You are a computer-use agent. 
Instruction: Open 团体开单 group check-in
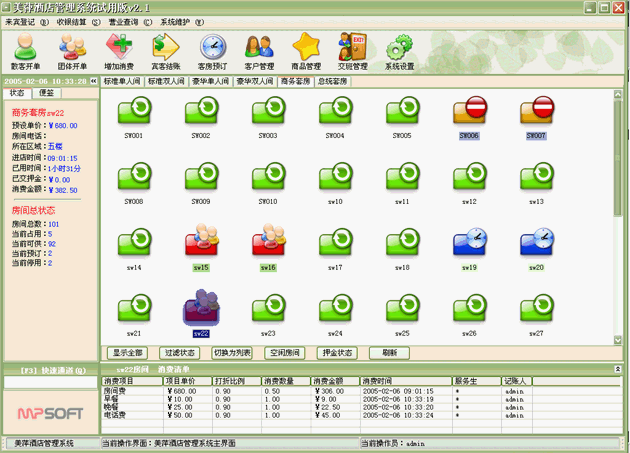tap(73, 51)
